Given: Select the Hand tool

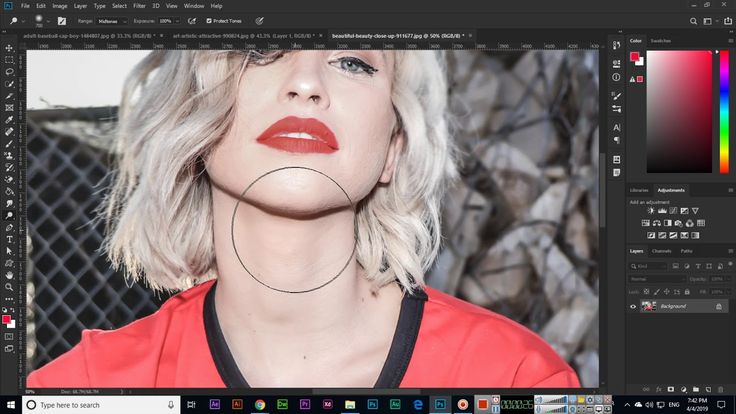Looking at the screenshot, I should pos(9,275).
